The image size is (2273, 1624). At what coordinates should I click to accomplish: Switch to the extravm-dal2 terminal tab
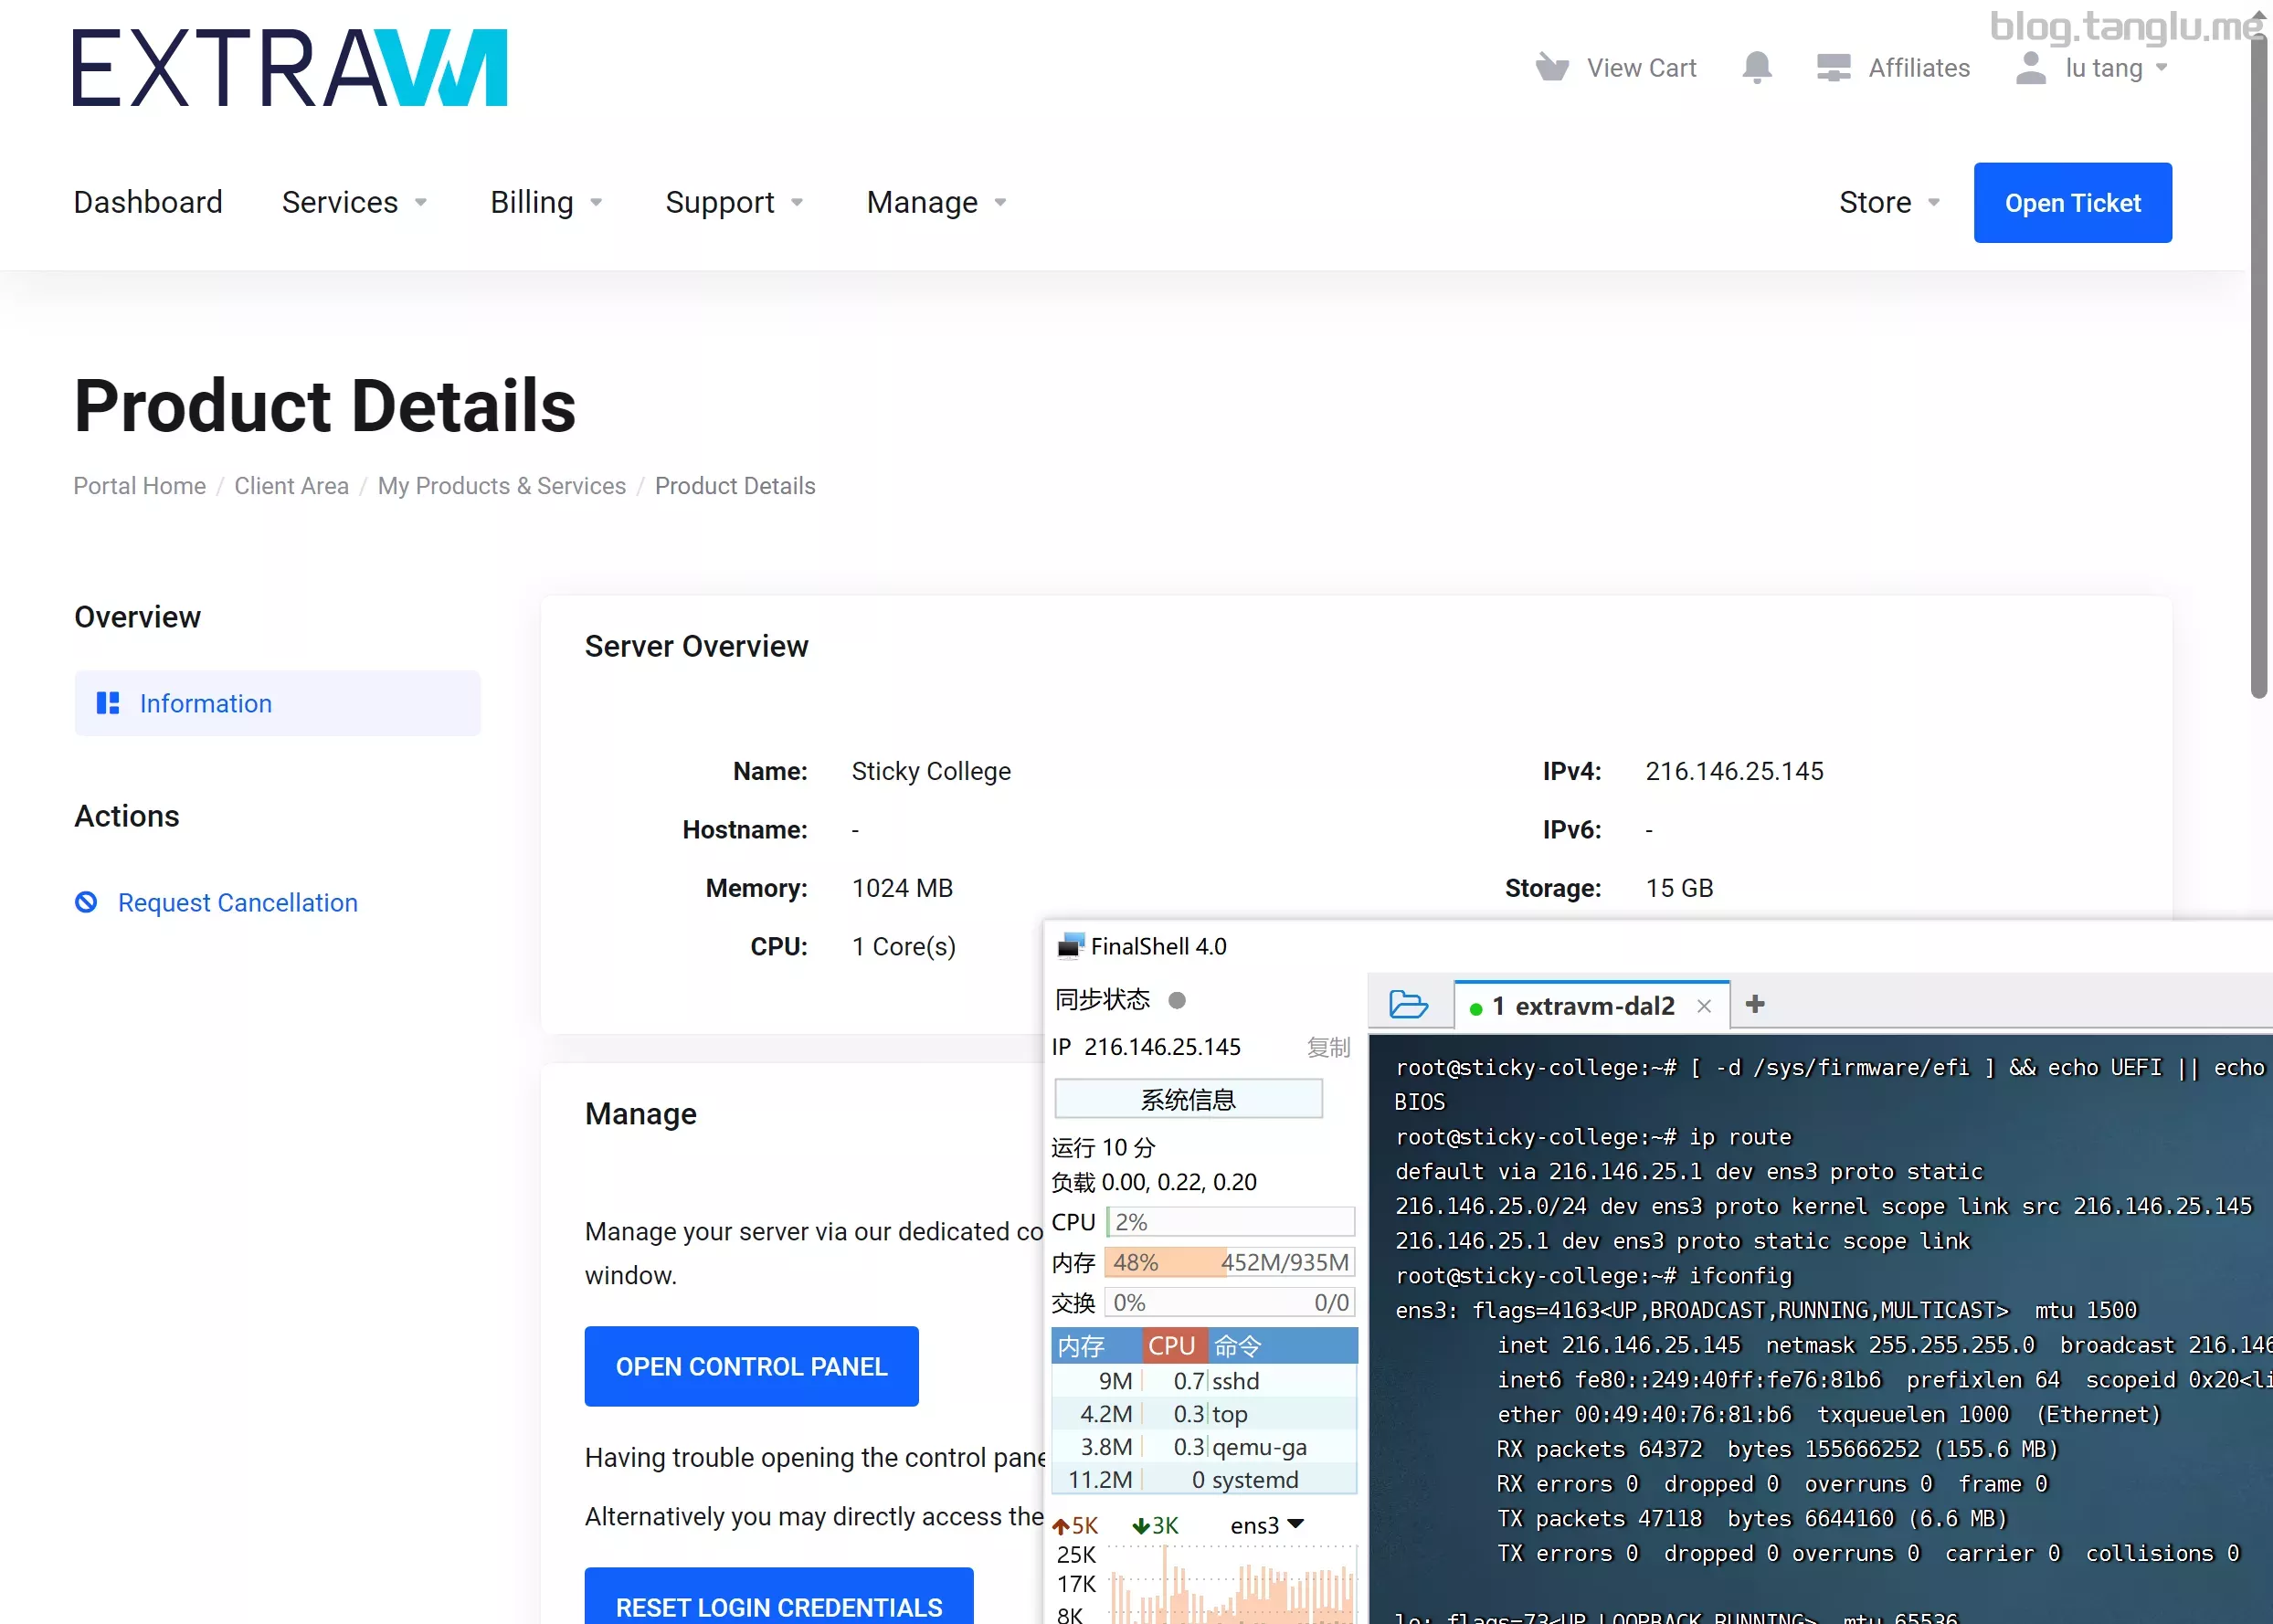pyautogui.click(x=1582, y=1006)
